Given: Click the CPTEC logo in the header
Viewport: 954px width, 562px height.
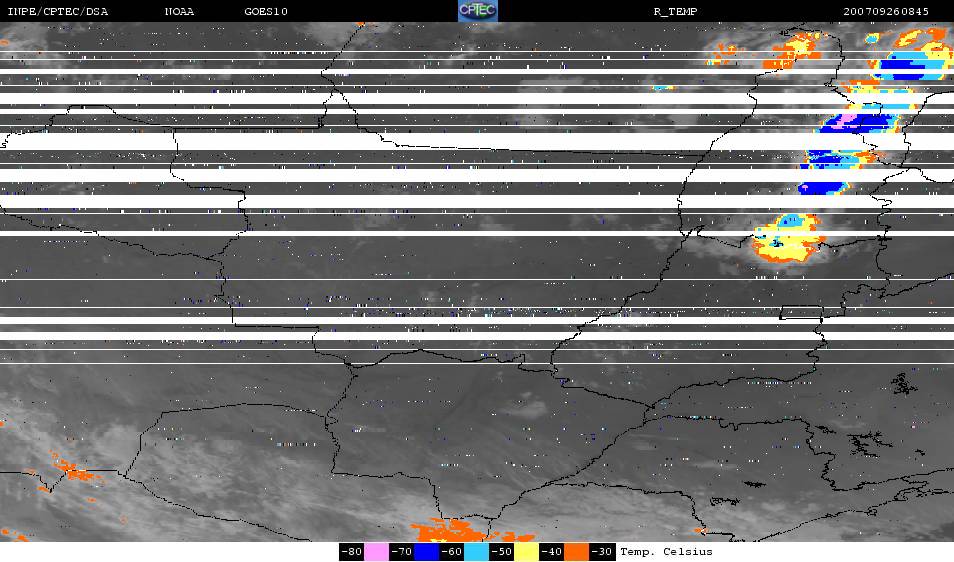Looking at the screenshot, I should tap(478, 11).
